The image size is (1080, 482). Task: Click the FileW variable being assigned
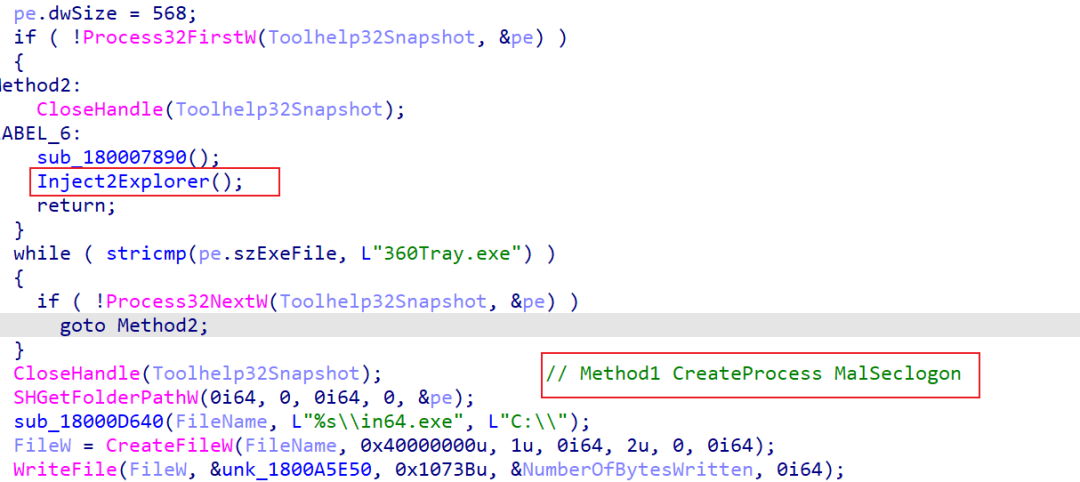[42, 446]
